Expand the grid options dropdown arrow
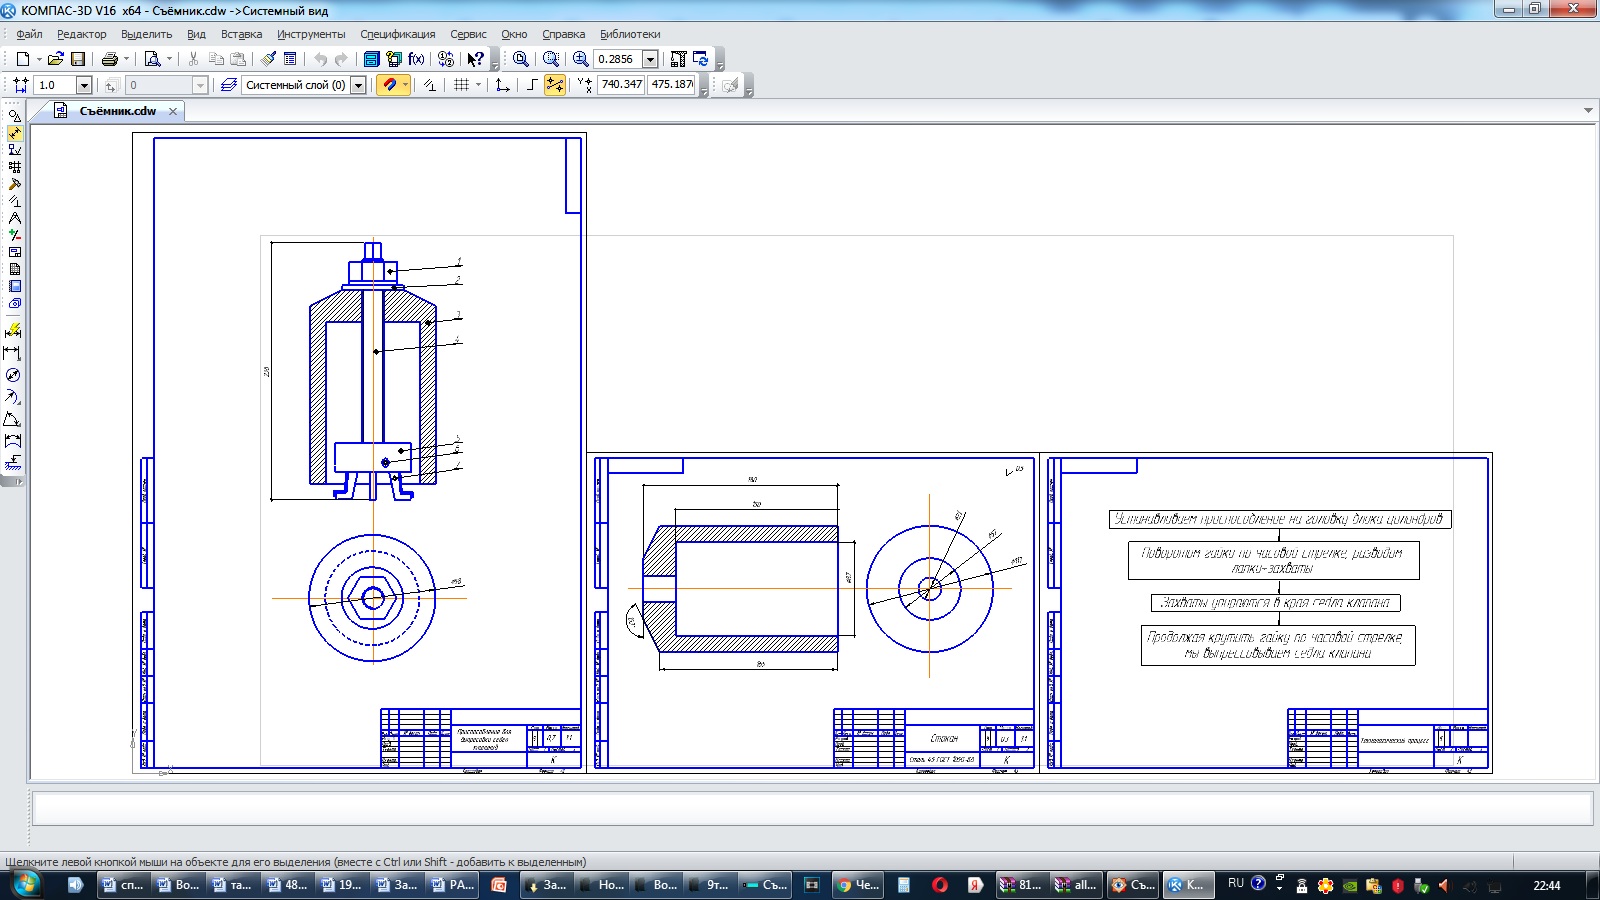Image resolution: width=1600 pixels, height=900 pixels. point(478,85)
